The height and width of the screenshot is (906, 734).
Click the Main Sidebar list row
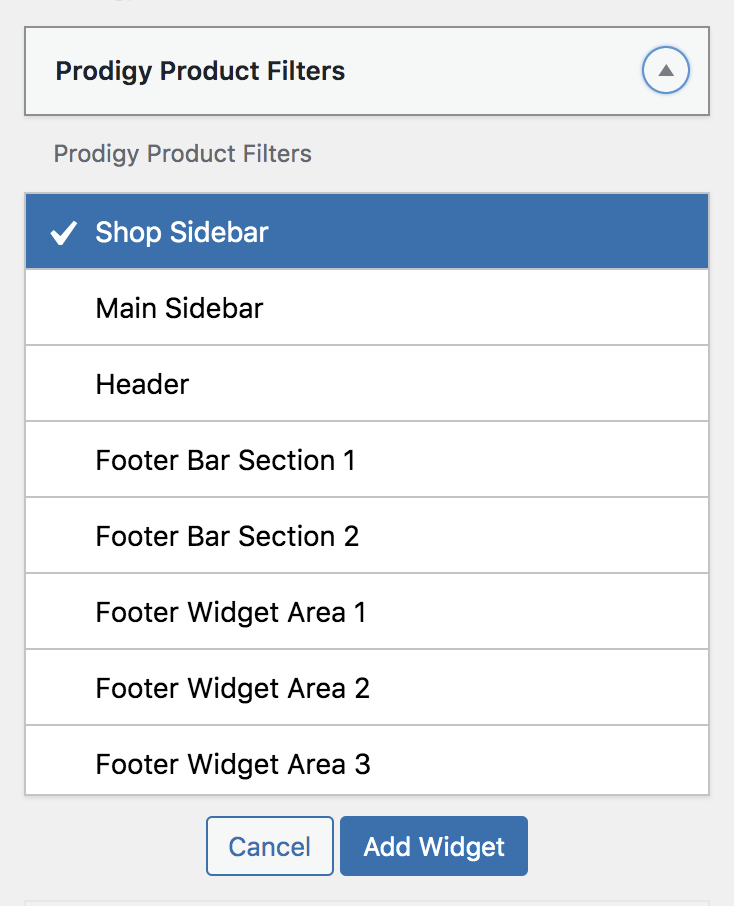[367, 307]
